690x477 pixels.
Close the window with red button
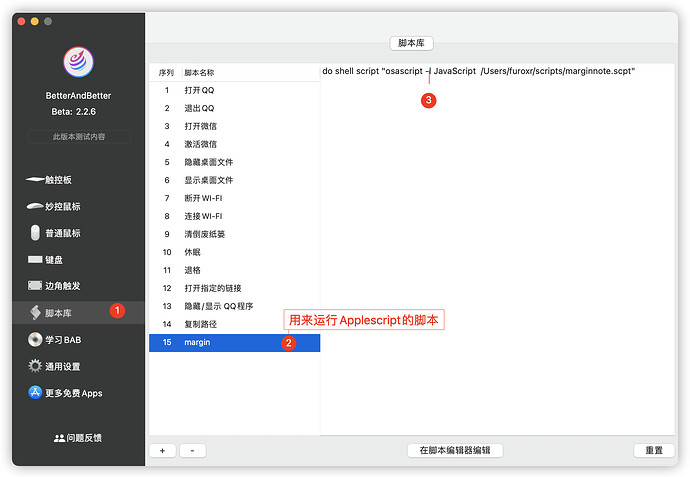[21, 22]
